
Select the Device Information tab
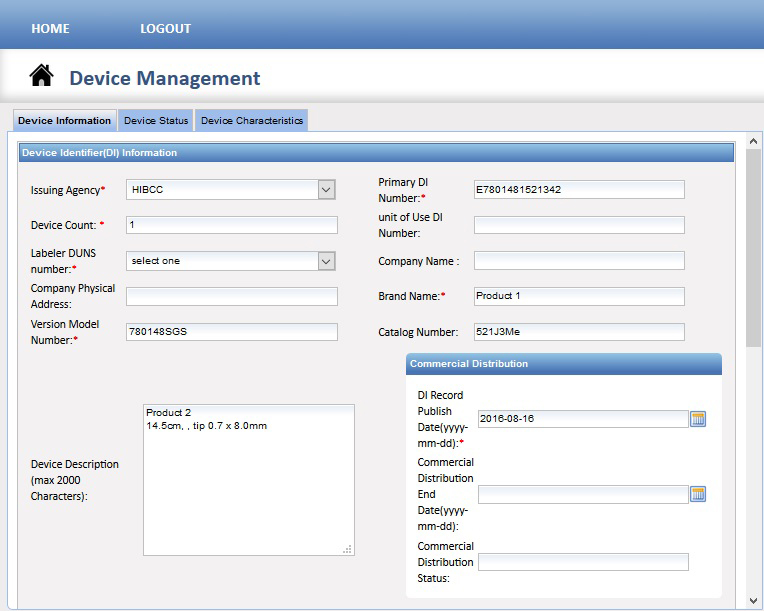[64, 120]
